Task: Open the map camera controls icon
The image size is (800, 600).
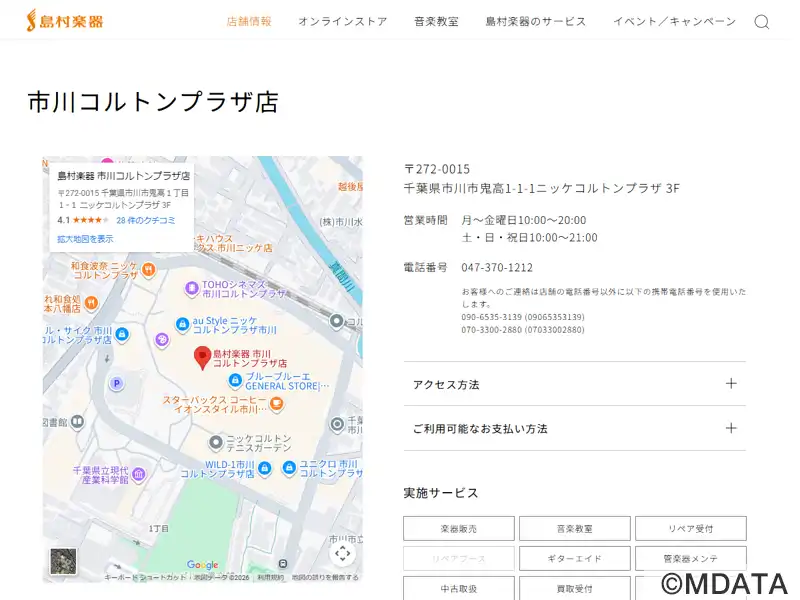Action: tap(342, 553)
